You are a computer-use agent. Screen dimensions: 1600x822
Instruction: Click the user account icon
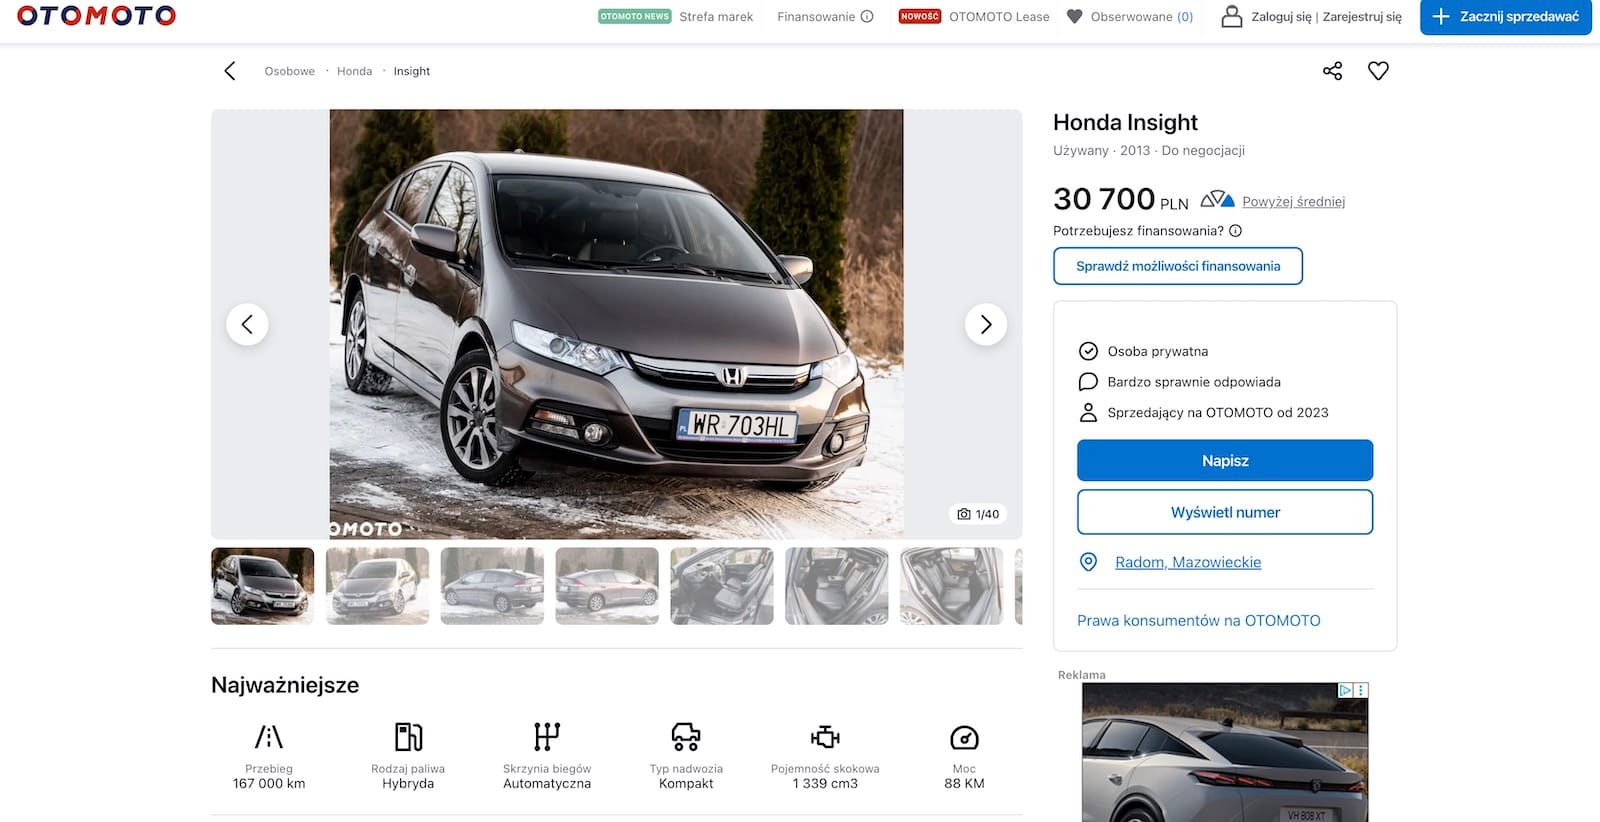(x=1232, y=16)
